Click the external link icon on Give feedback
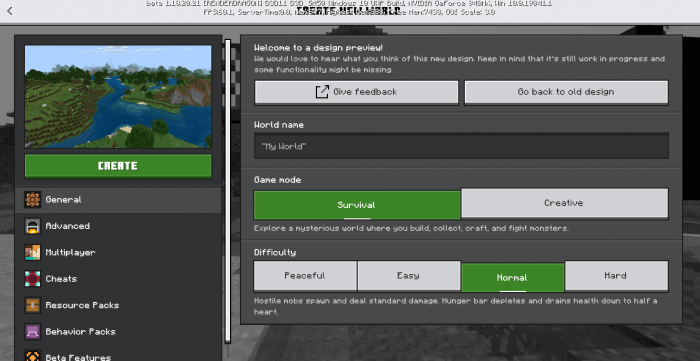The image size is (700, 361). click(322, 91)
